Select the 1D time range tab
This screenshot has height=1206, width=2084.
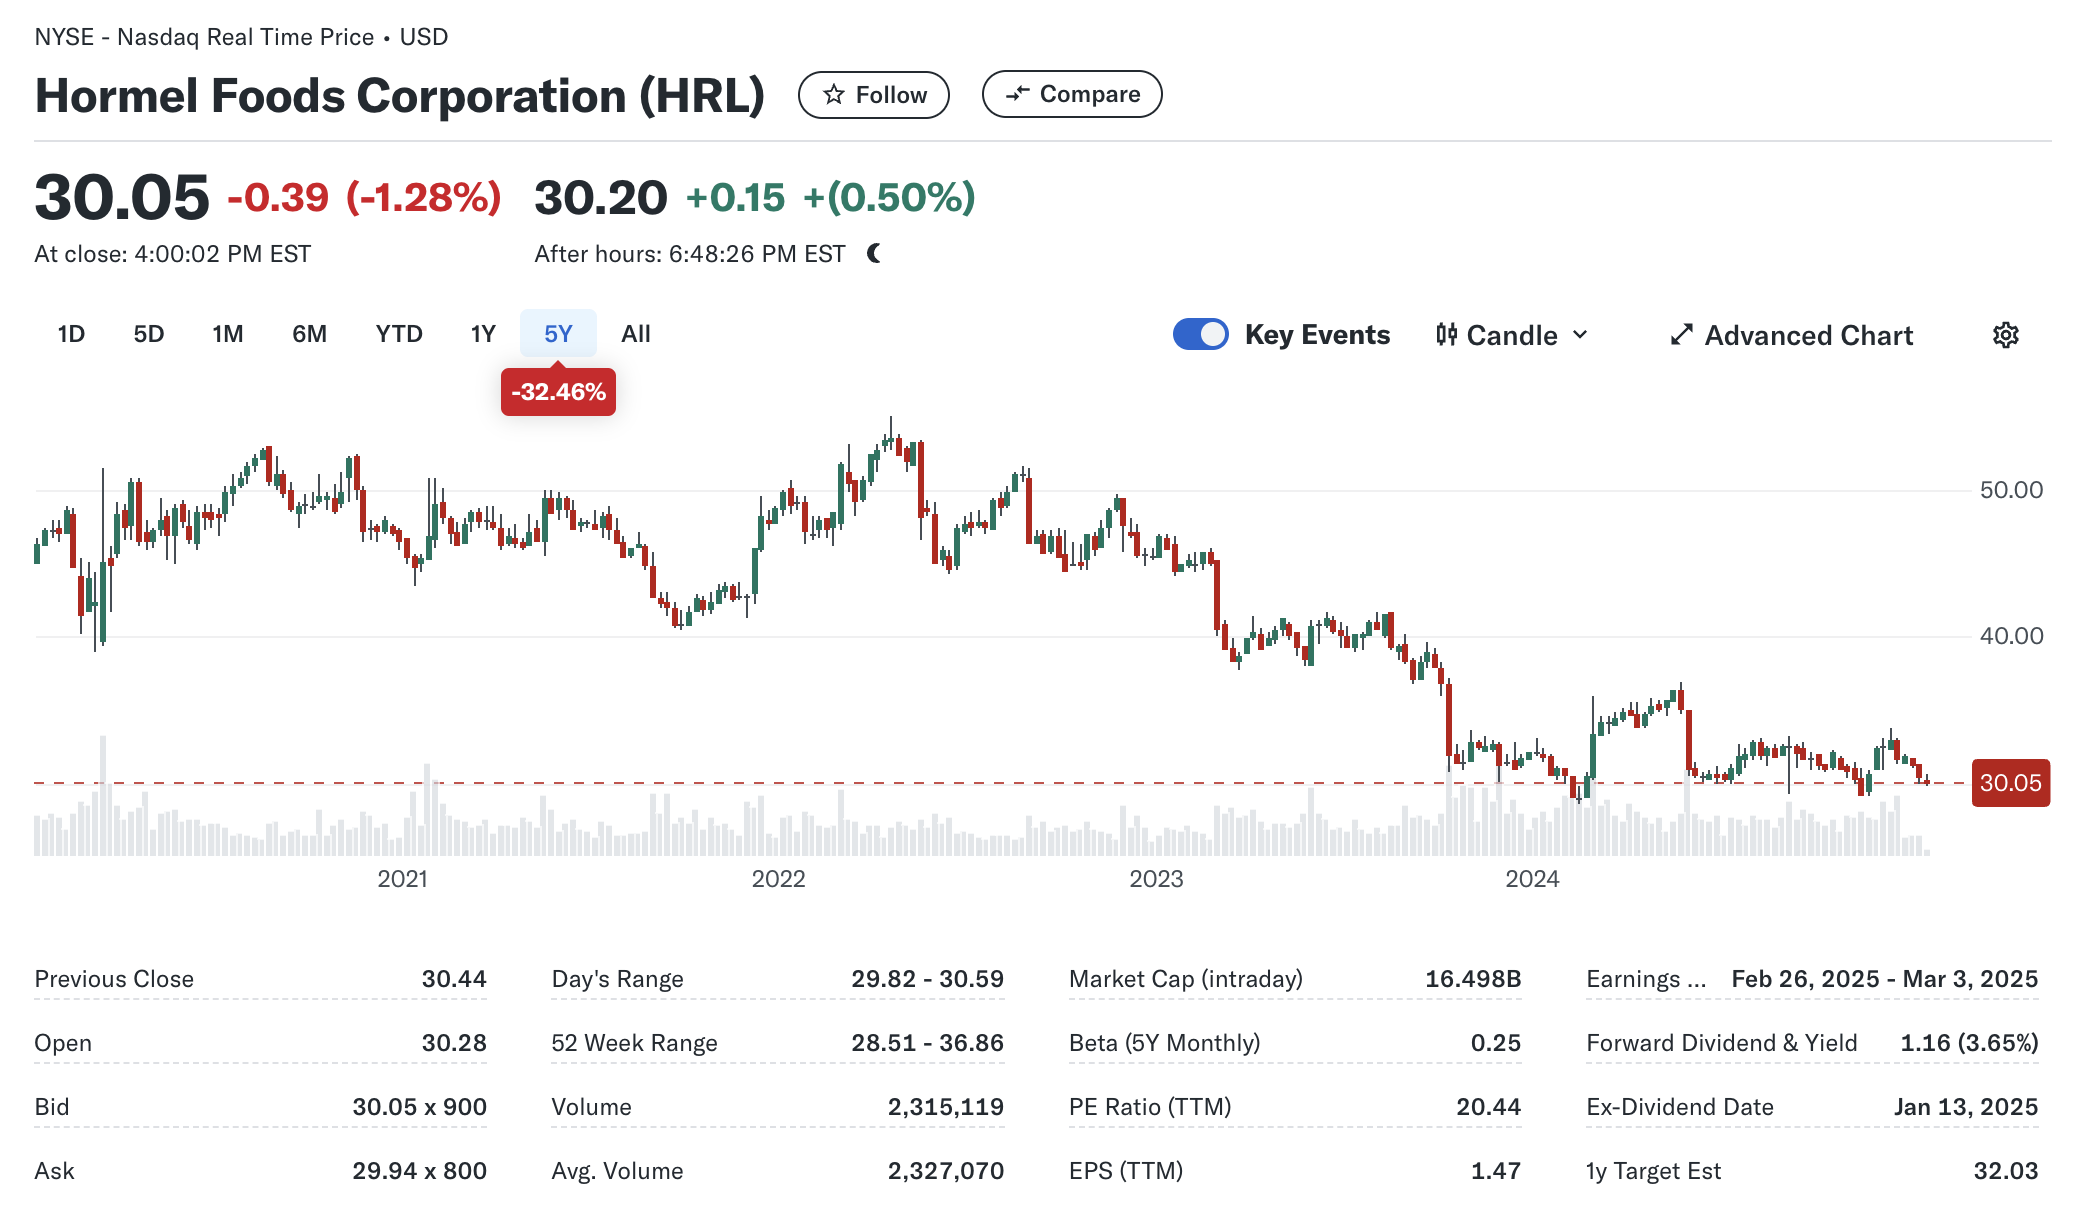[x=71, y=334]
